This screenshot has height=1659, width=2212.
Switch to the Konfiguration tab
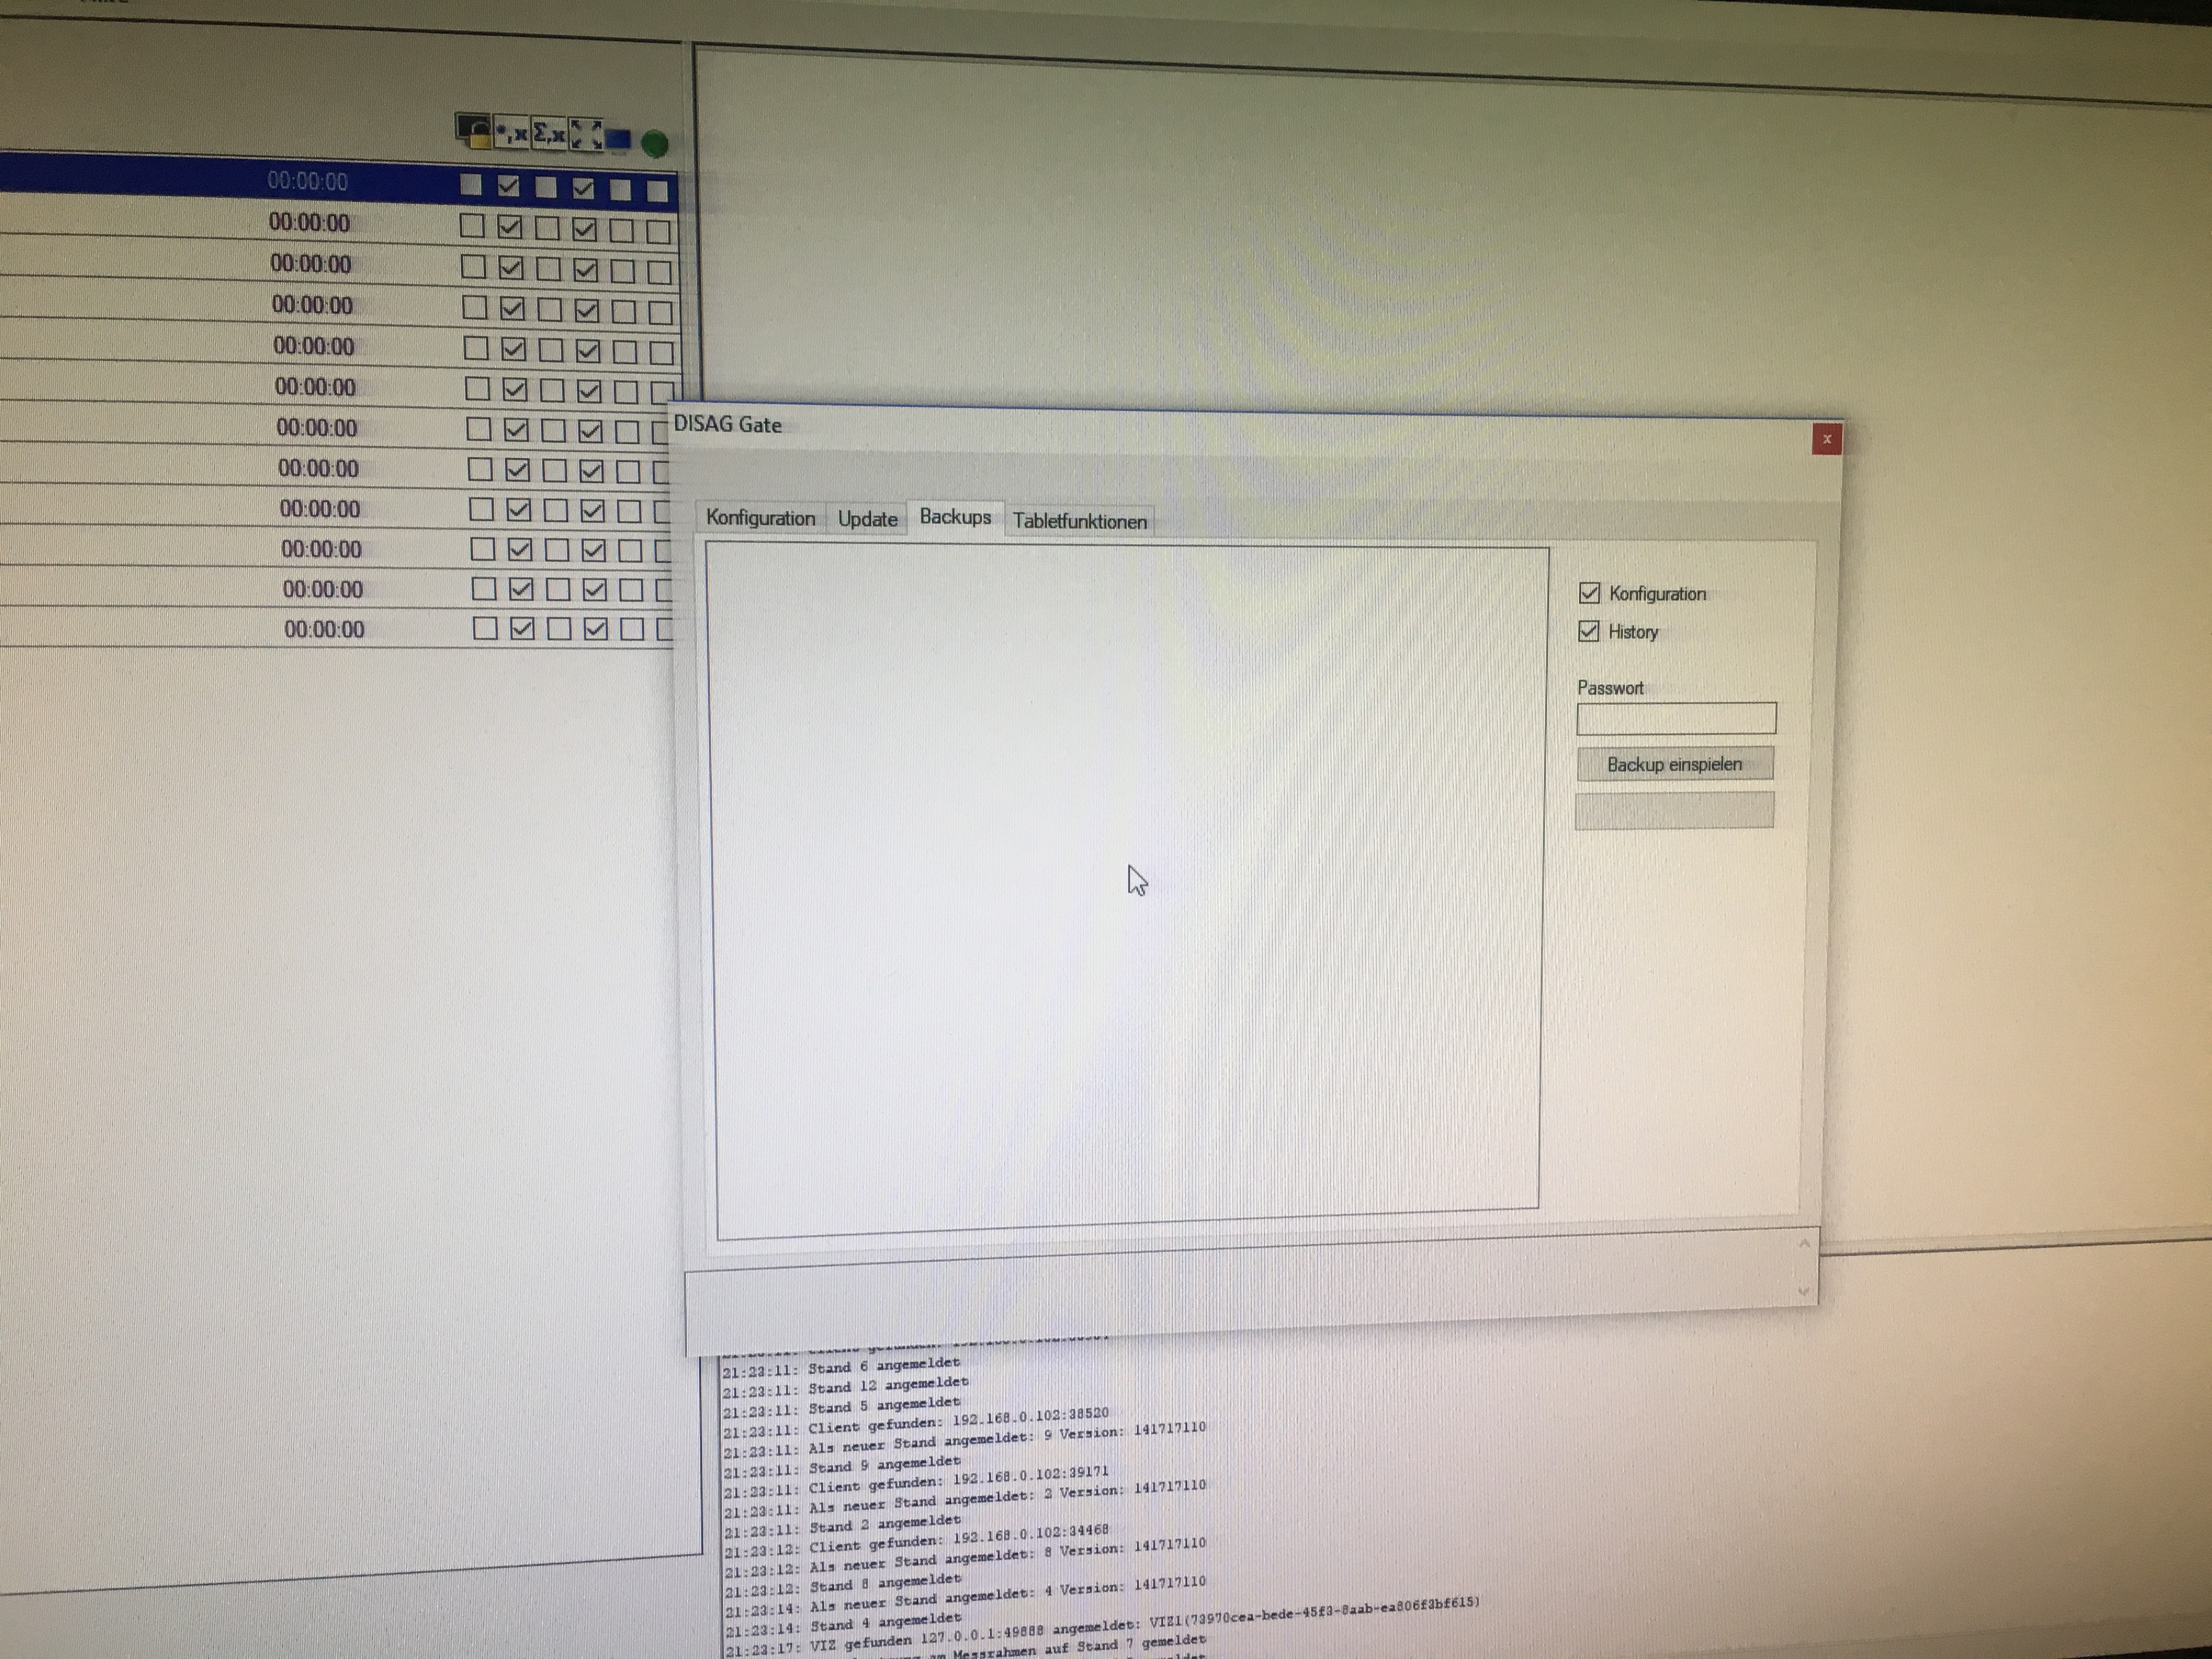pyautogui.click(x=760, y=518)
